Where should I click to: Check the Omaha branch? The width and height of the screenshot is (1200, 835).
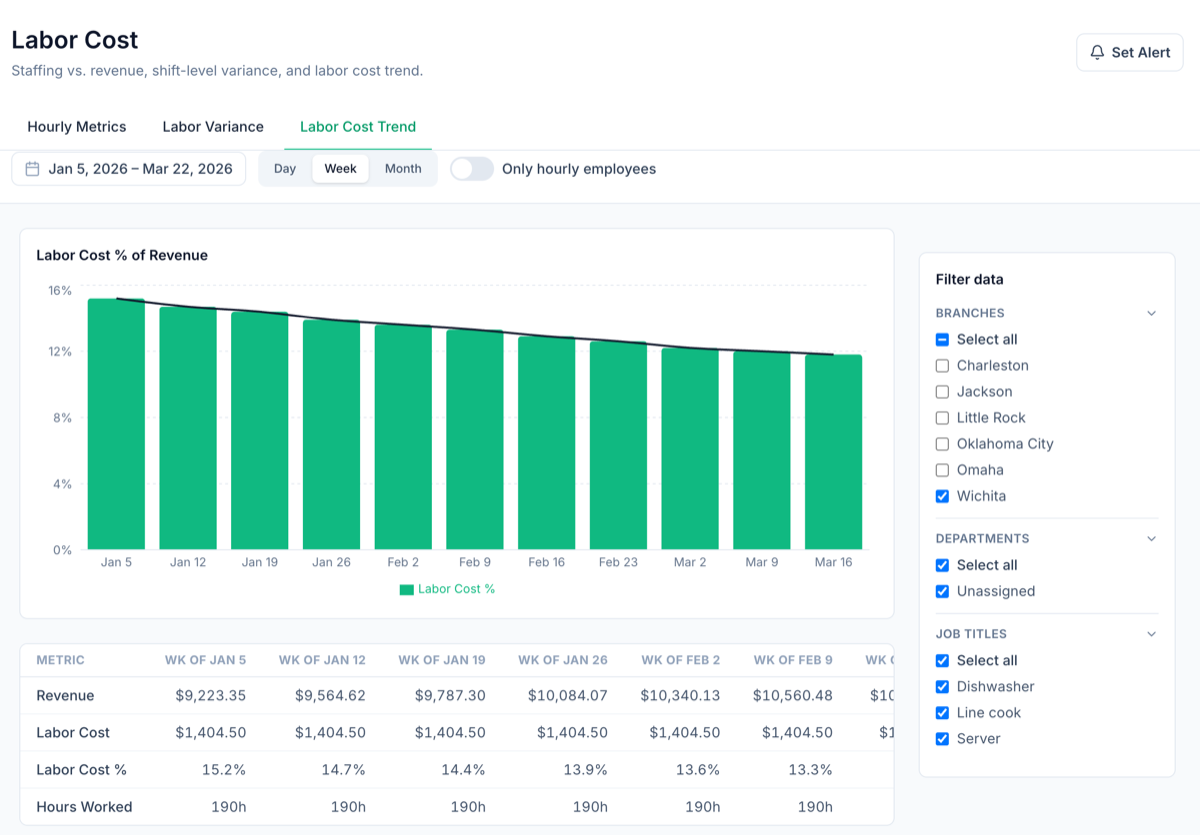(x=942, y=470)
